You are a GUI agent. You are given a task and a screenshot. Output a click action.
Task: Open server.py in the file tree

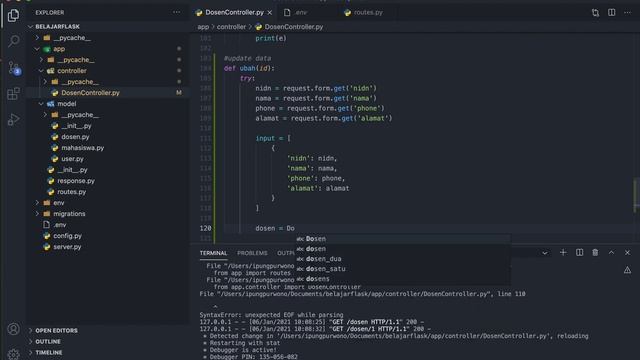(x=67, y=247)
